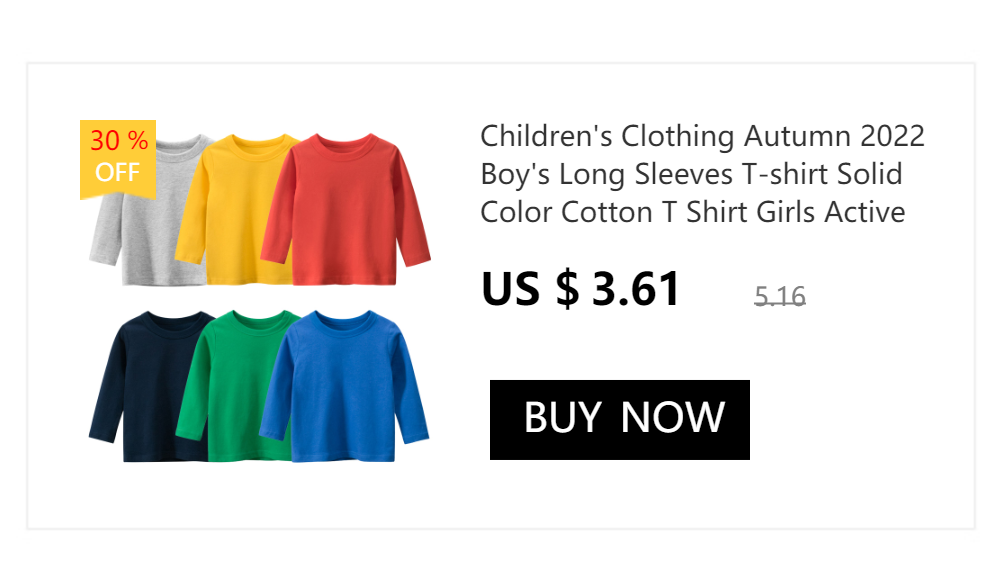This screenshot has width=1000, height=580.
Task: Click the Color Cotton T Shirt Girls Active line
Action: tap(693, 212)
